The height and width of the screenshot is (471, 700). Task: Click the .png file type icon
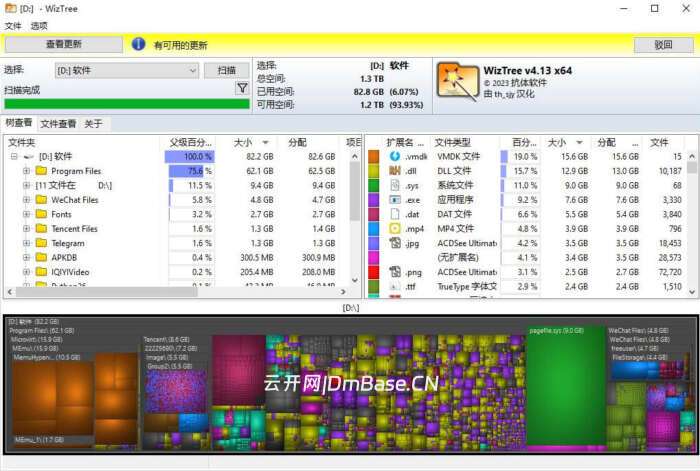[x=395, y=272]
